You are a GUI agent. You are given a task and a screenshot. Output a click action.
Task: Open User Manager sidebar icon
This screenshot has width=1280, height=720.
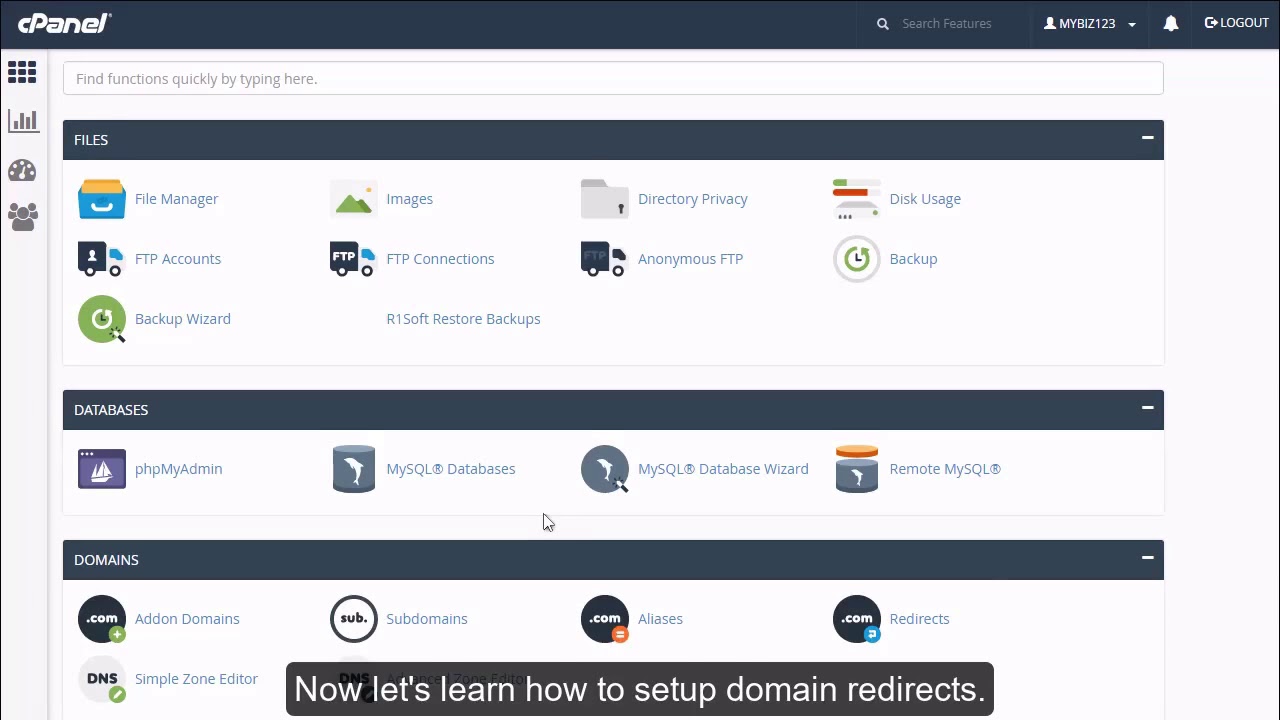tap(23, 217)
